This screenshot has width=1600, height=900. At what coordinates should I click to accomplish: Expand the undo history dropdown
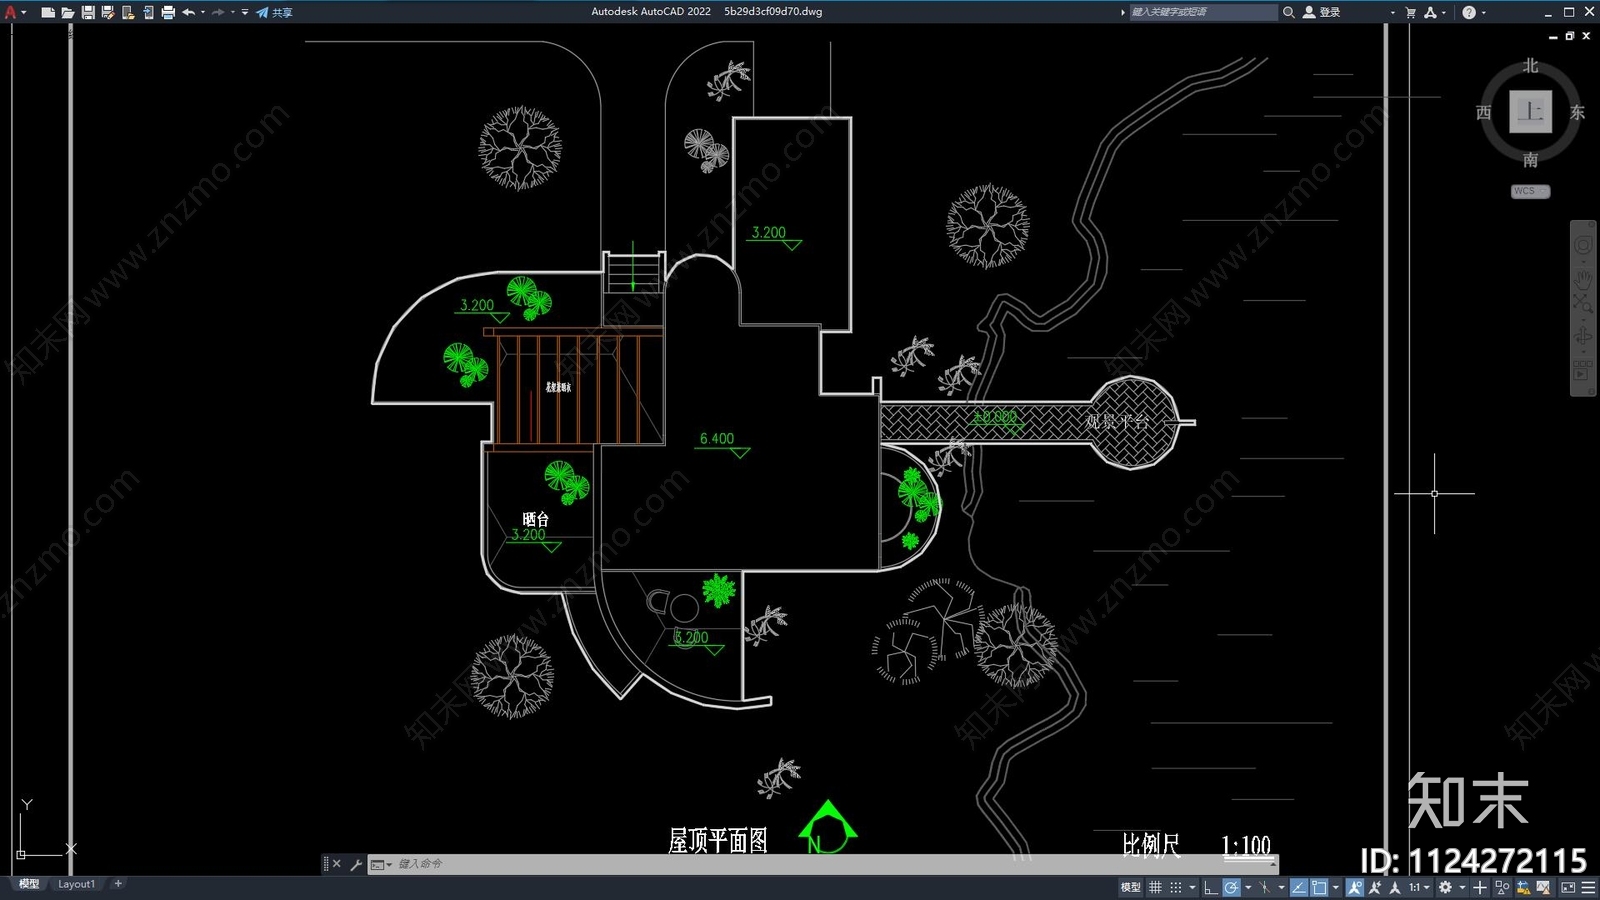pos(203,12)
